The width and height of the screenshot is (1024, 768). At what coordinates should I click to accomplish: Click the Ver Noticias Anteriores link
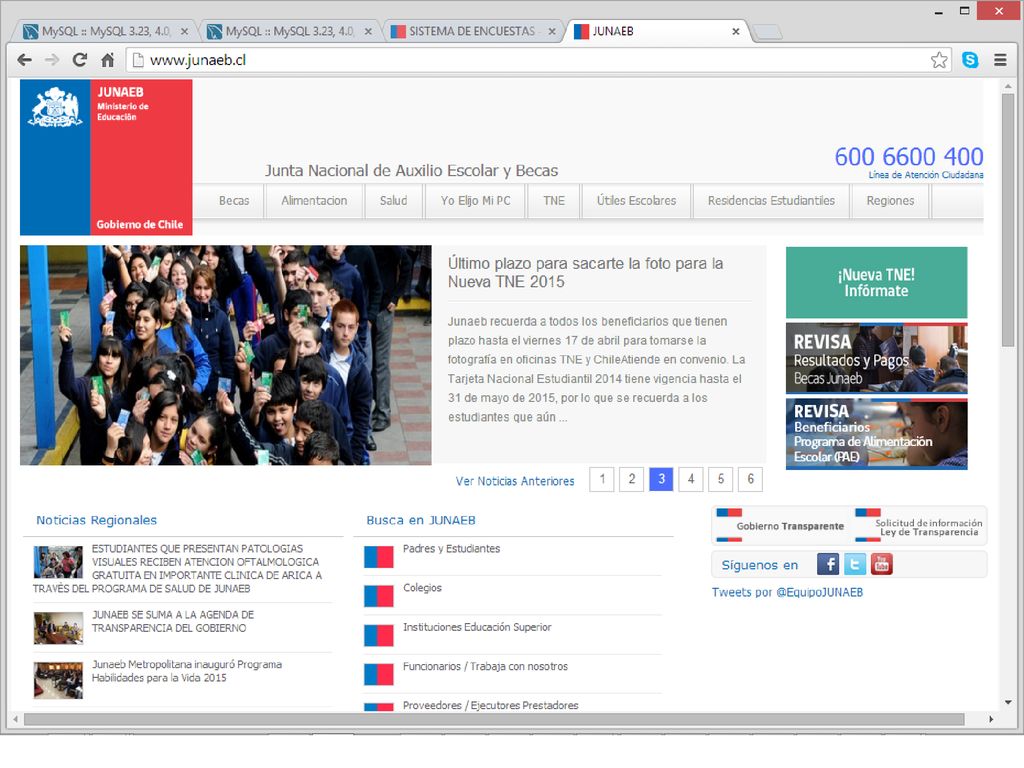pyautogui.click(x=515, y=481)
